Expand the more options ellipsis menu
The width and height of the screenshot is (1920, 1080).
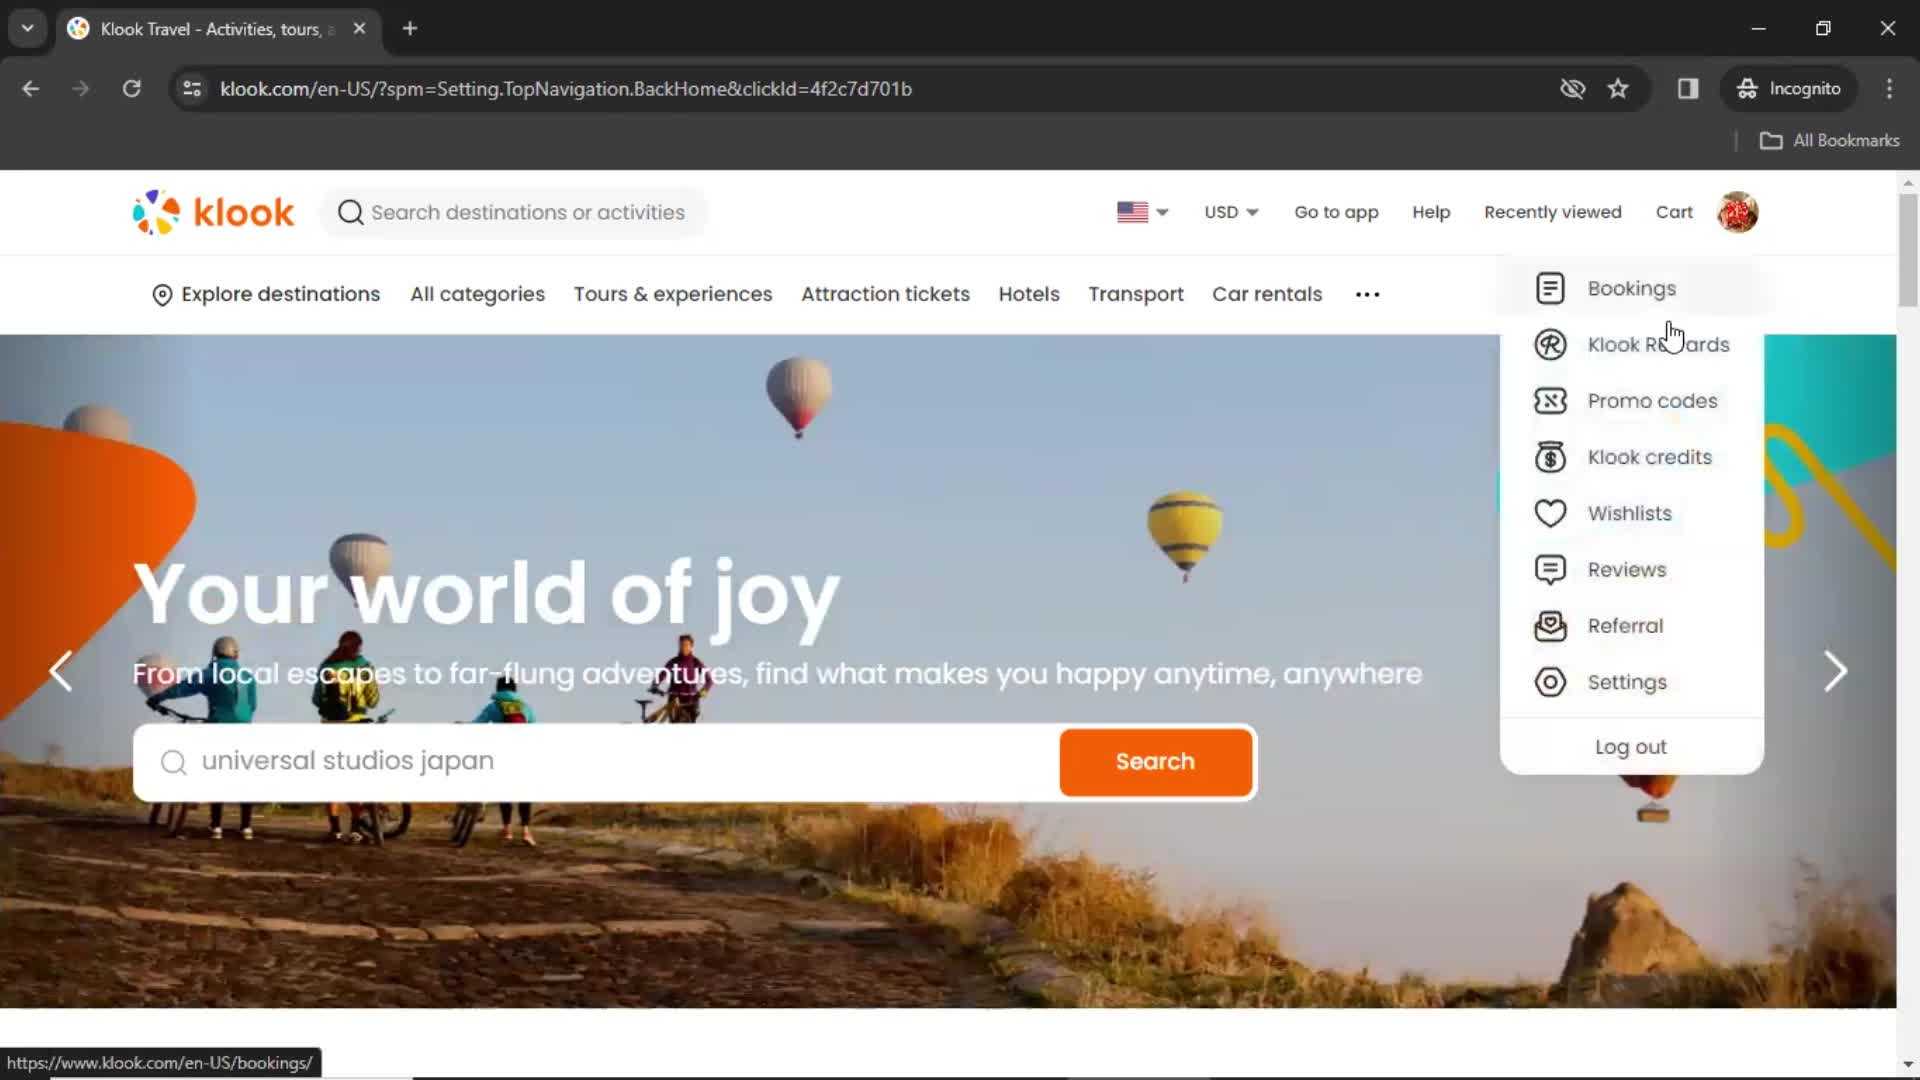[x=1366, y=294]
